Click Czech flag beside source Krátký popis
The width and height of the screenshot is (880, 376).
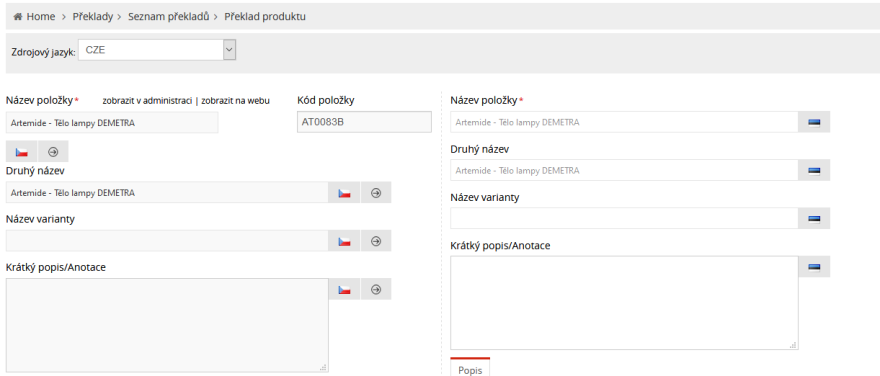(x=345, y=289)
